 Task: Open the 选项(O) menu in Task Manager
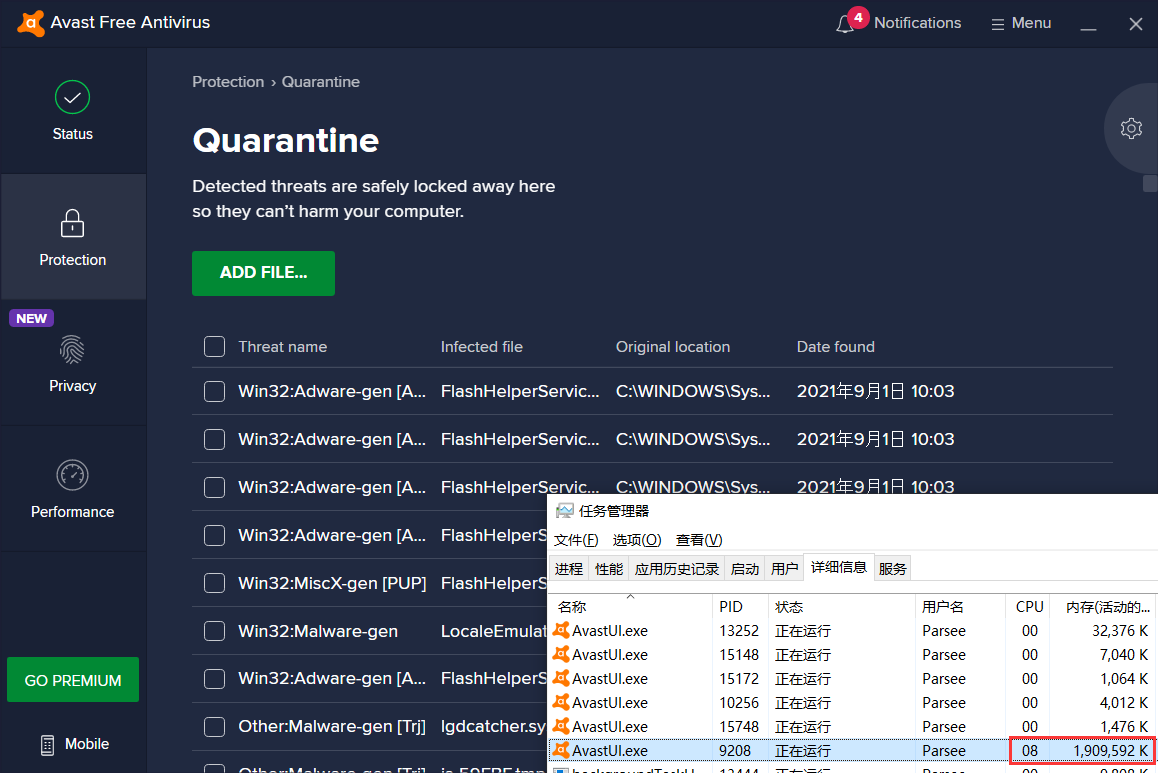637,540
